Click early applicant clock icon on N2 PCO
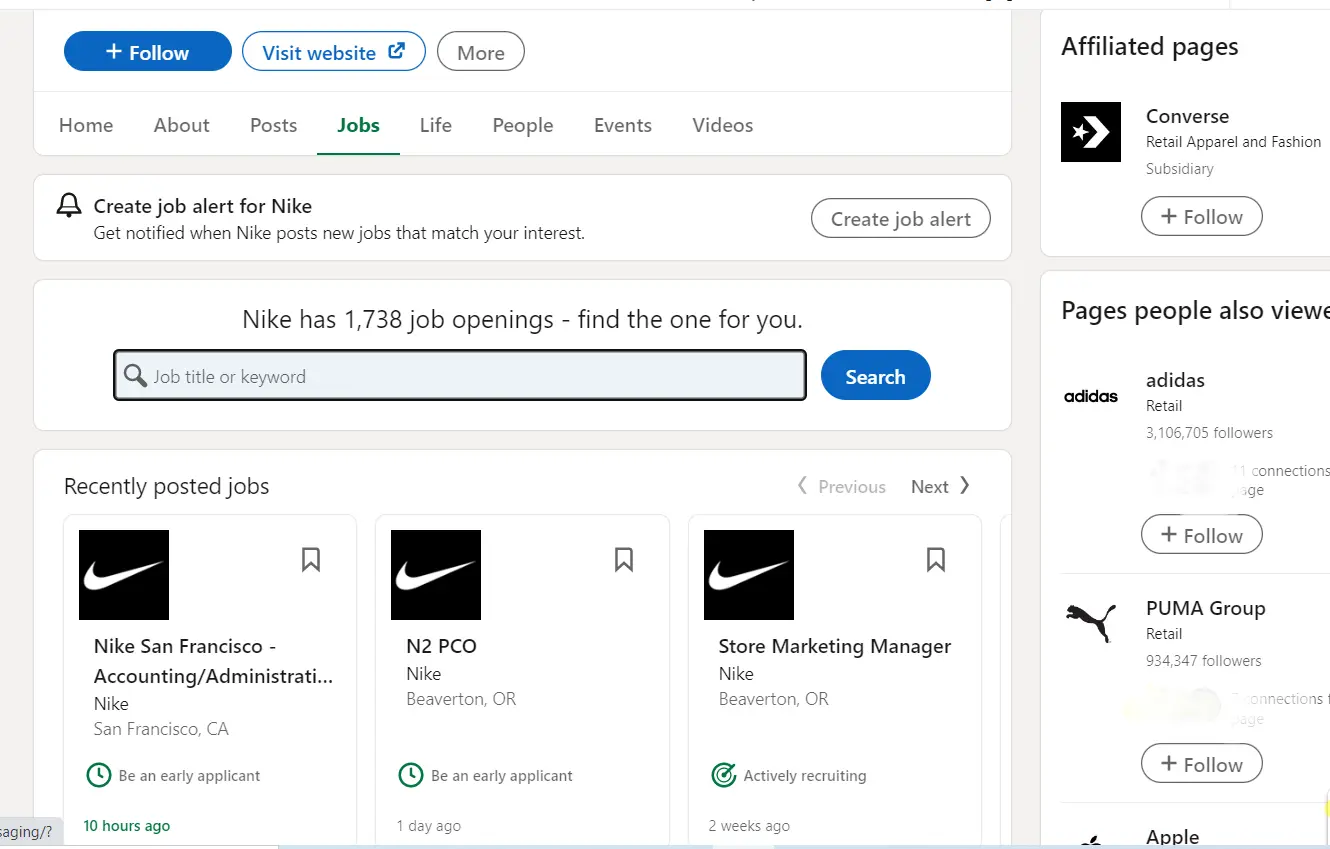 click(410, 775)
